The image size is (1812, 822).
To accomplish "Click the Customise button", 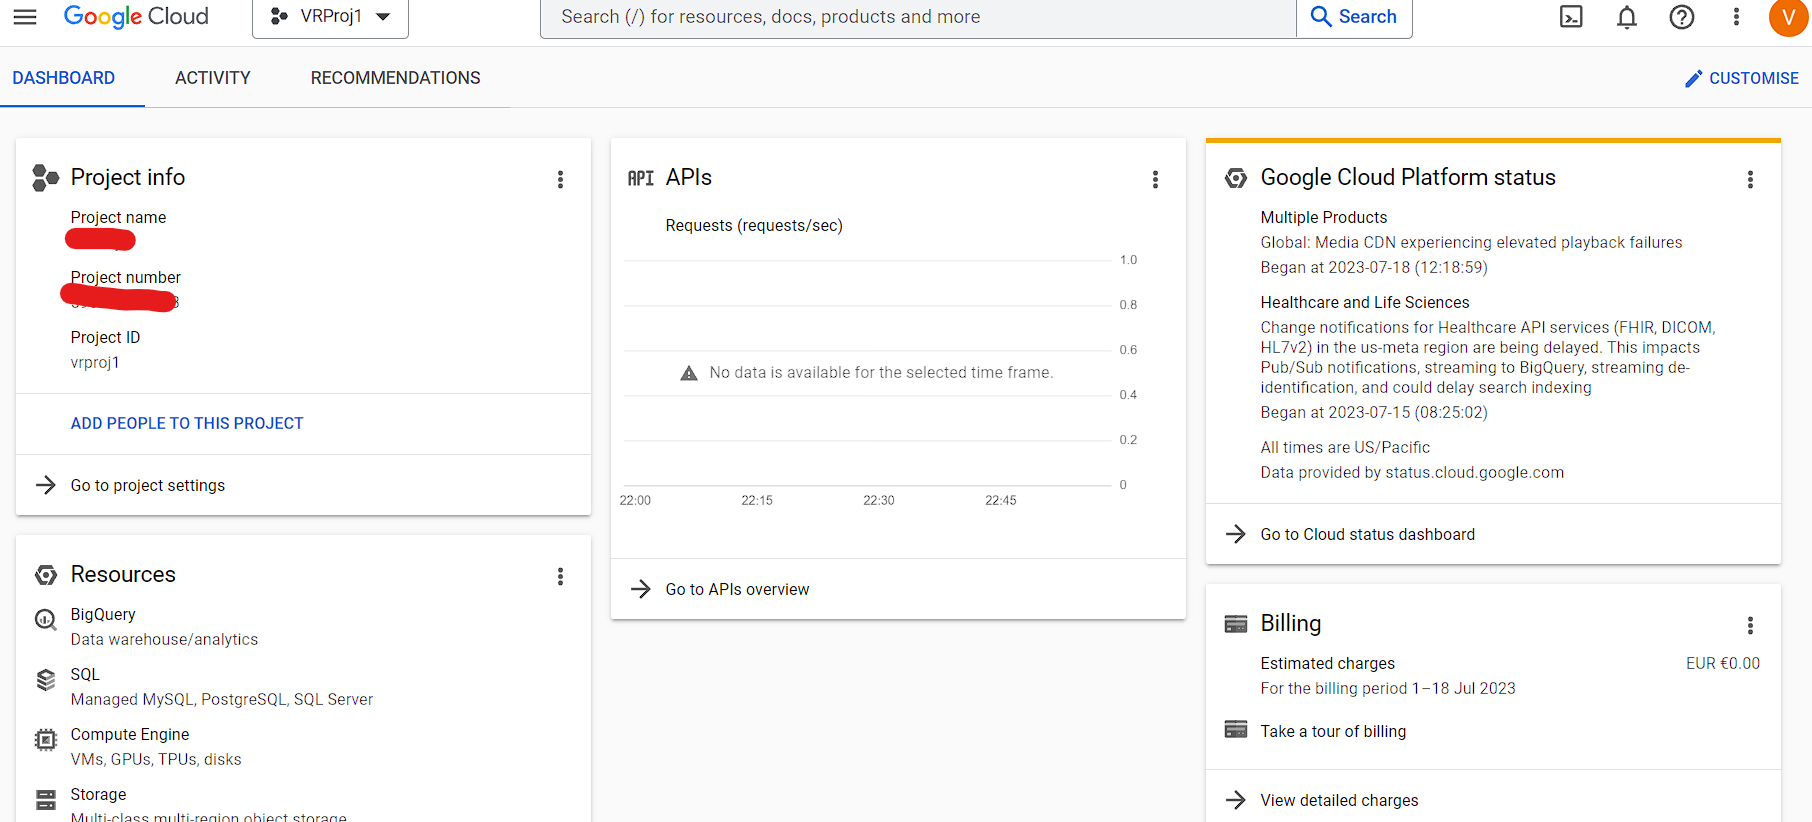I will (x=1741, y=78).
